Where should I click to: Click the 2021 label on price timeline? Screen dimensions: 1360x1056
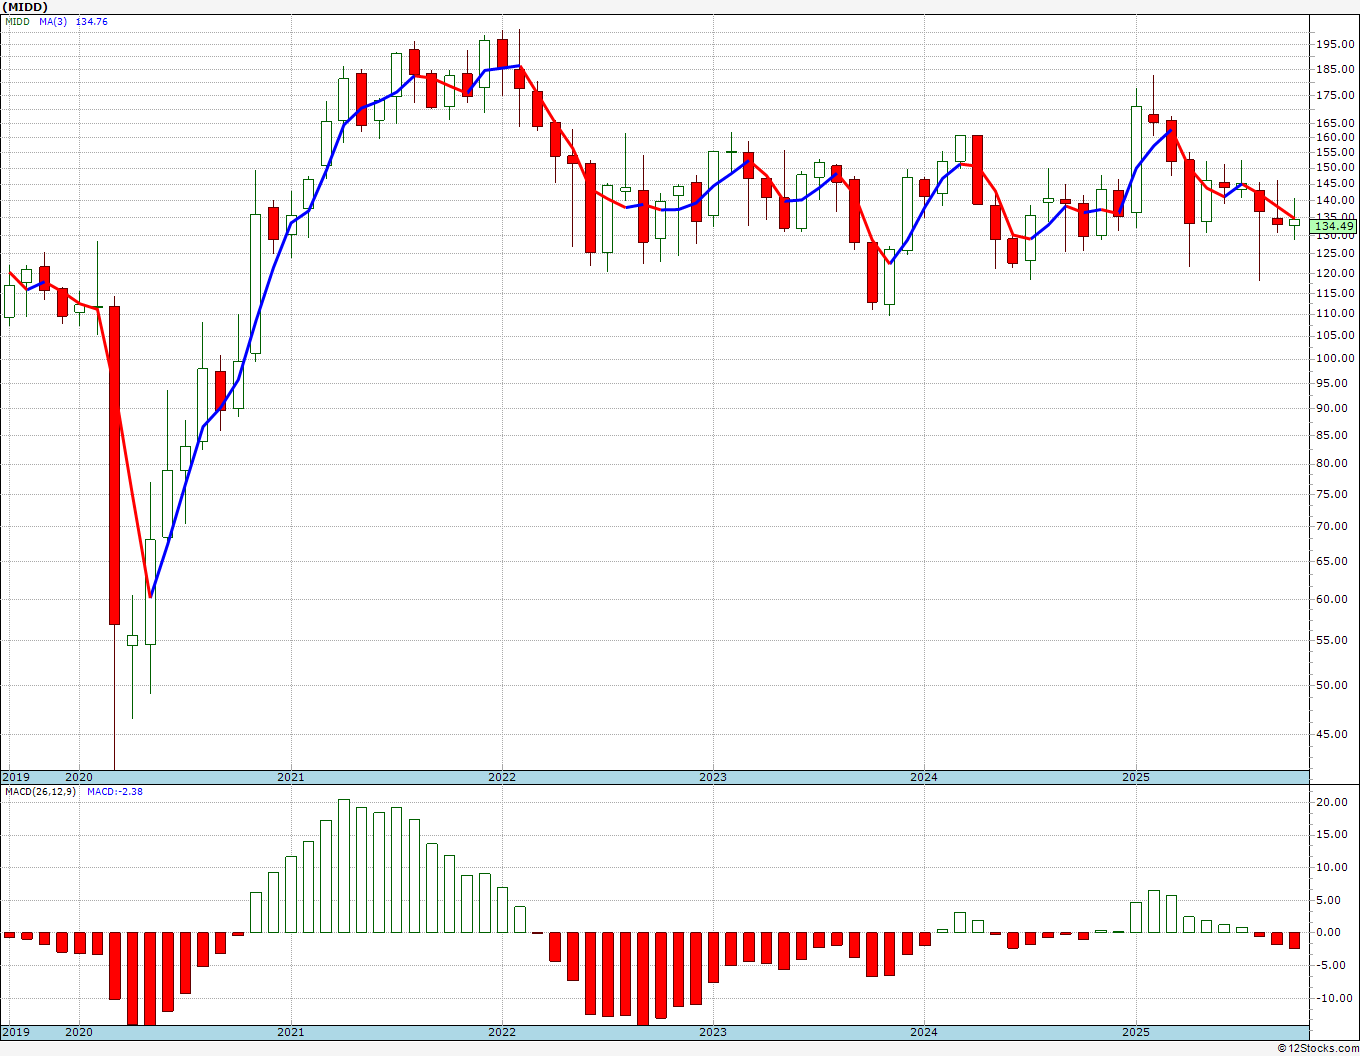pyautogui.click(x=291, y=777)
